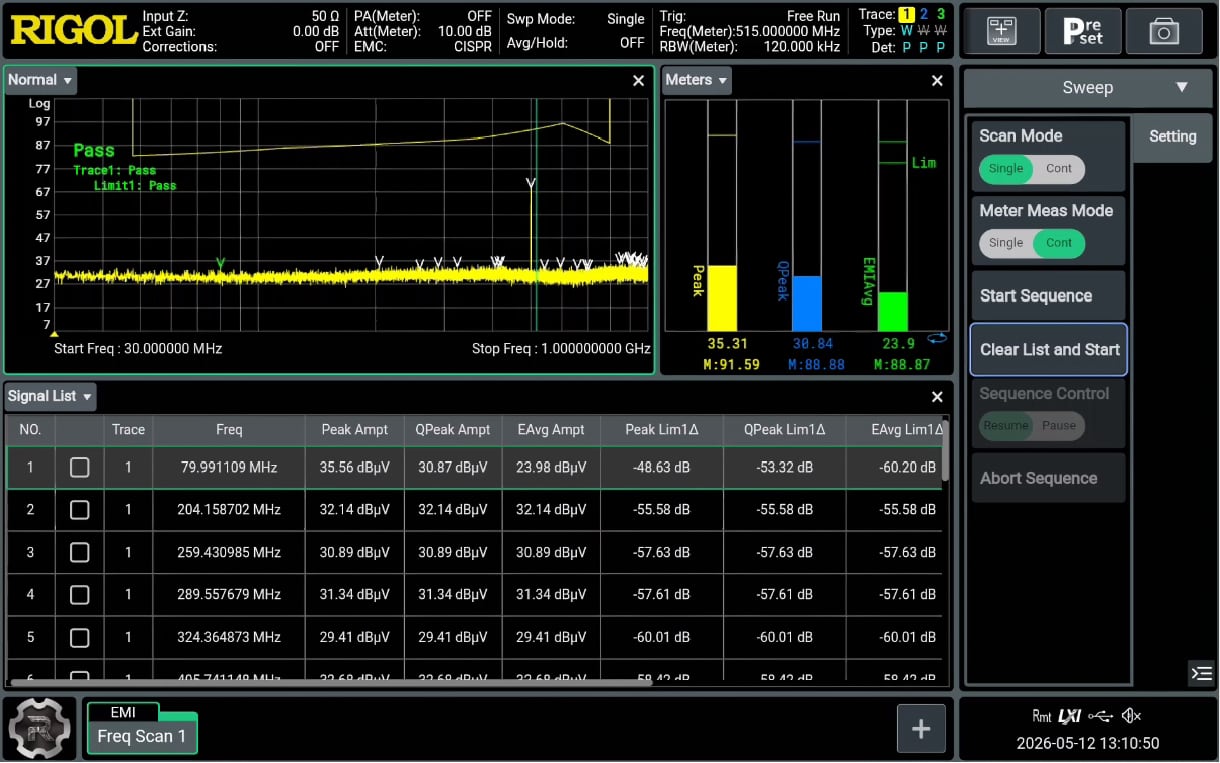
Task: Check the box for signal 259.430985 MHz
Action: tap(80, 552)
